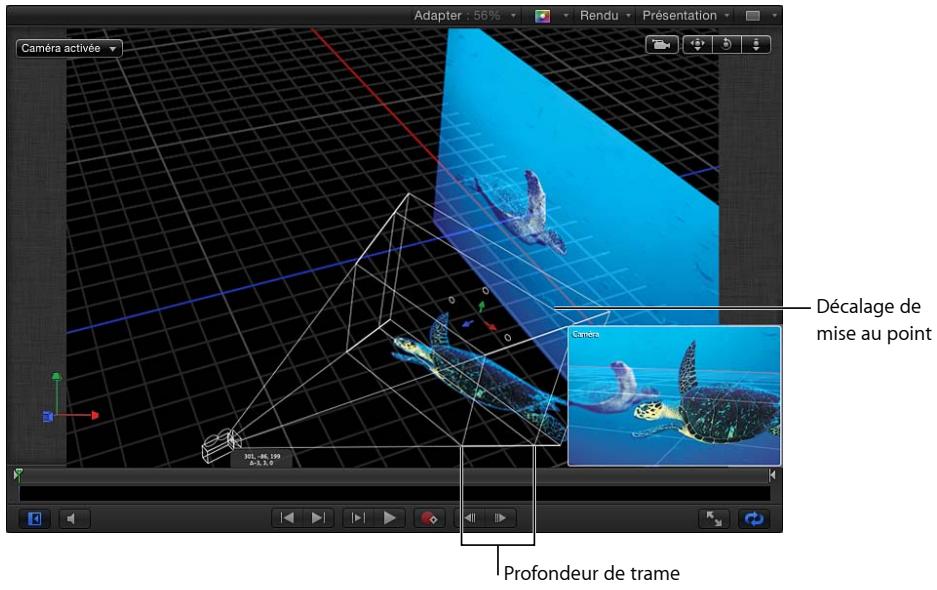The height and width of the screenshot is (590, 937).
Task: Click the blue Z axis cube of 3D compass
Action: pyautogui.click(x=48, y=416)
